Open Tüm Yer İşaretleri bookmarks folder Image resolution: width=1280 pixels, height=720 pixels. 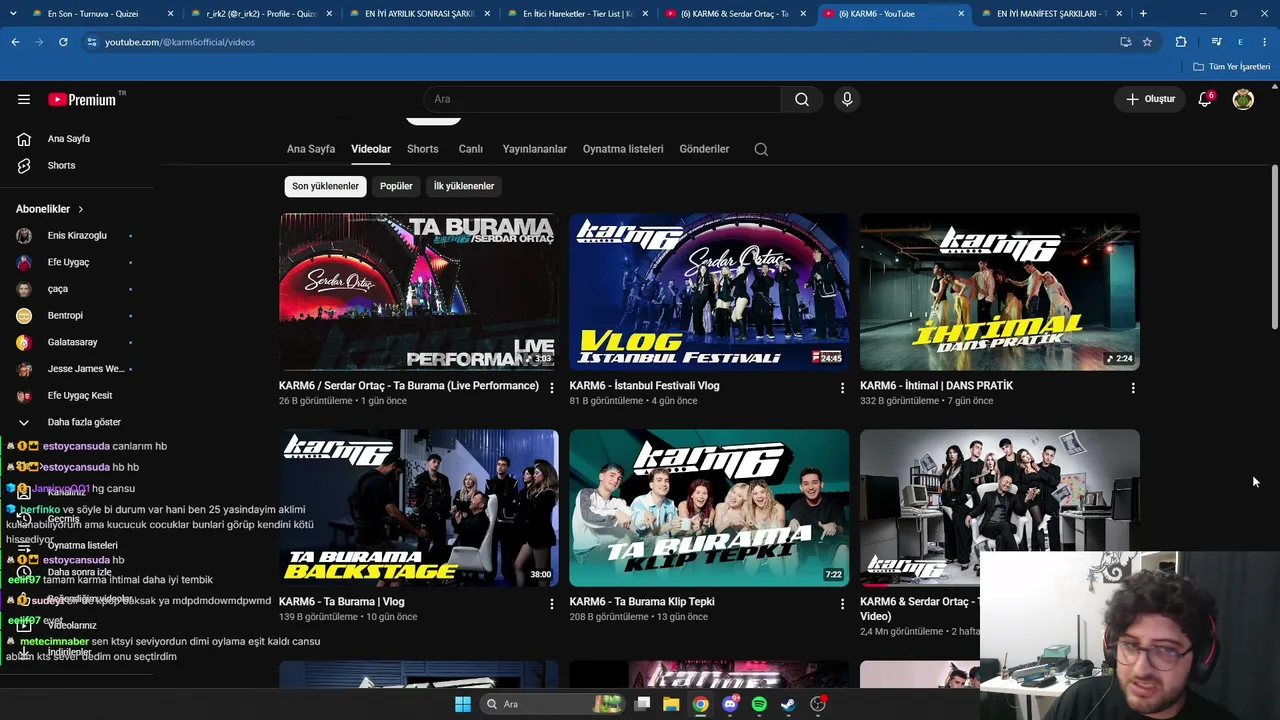[x=1232, y=67]
